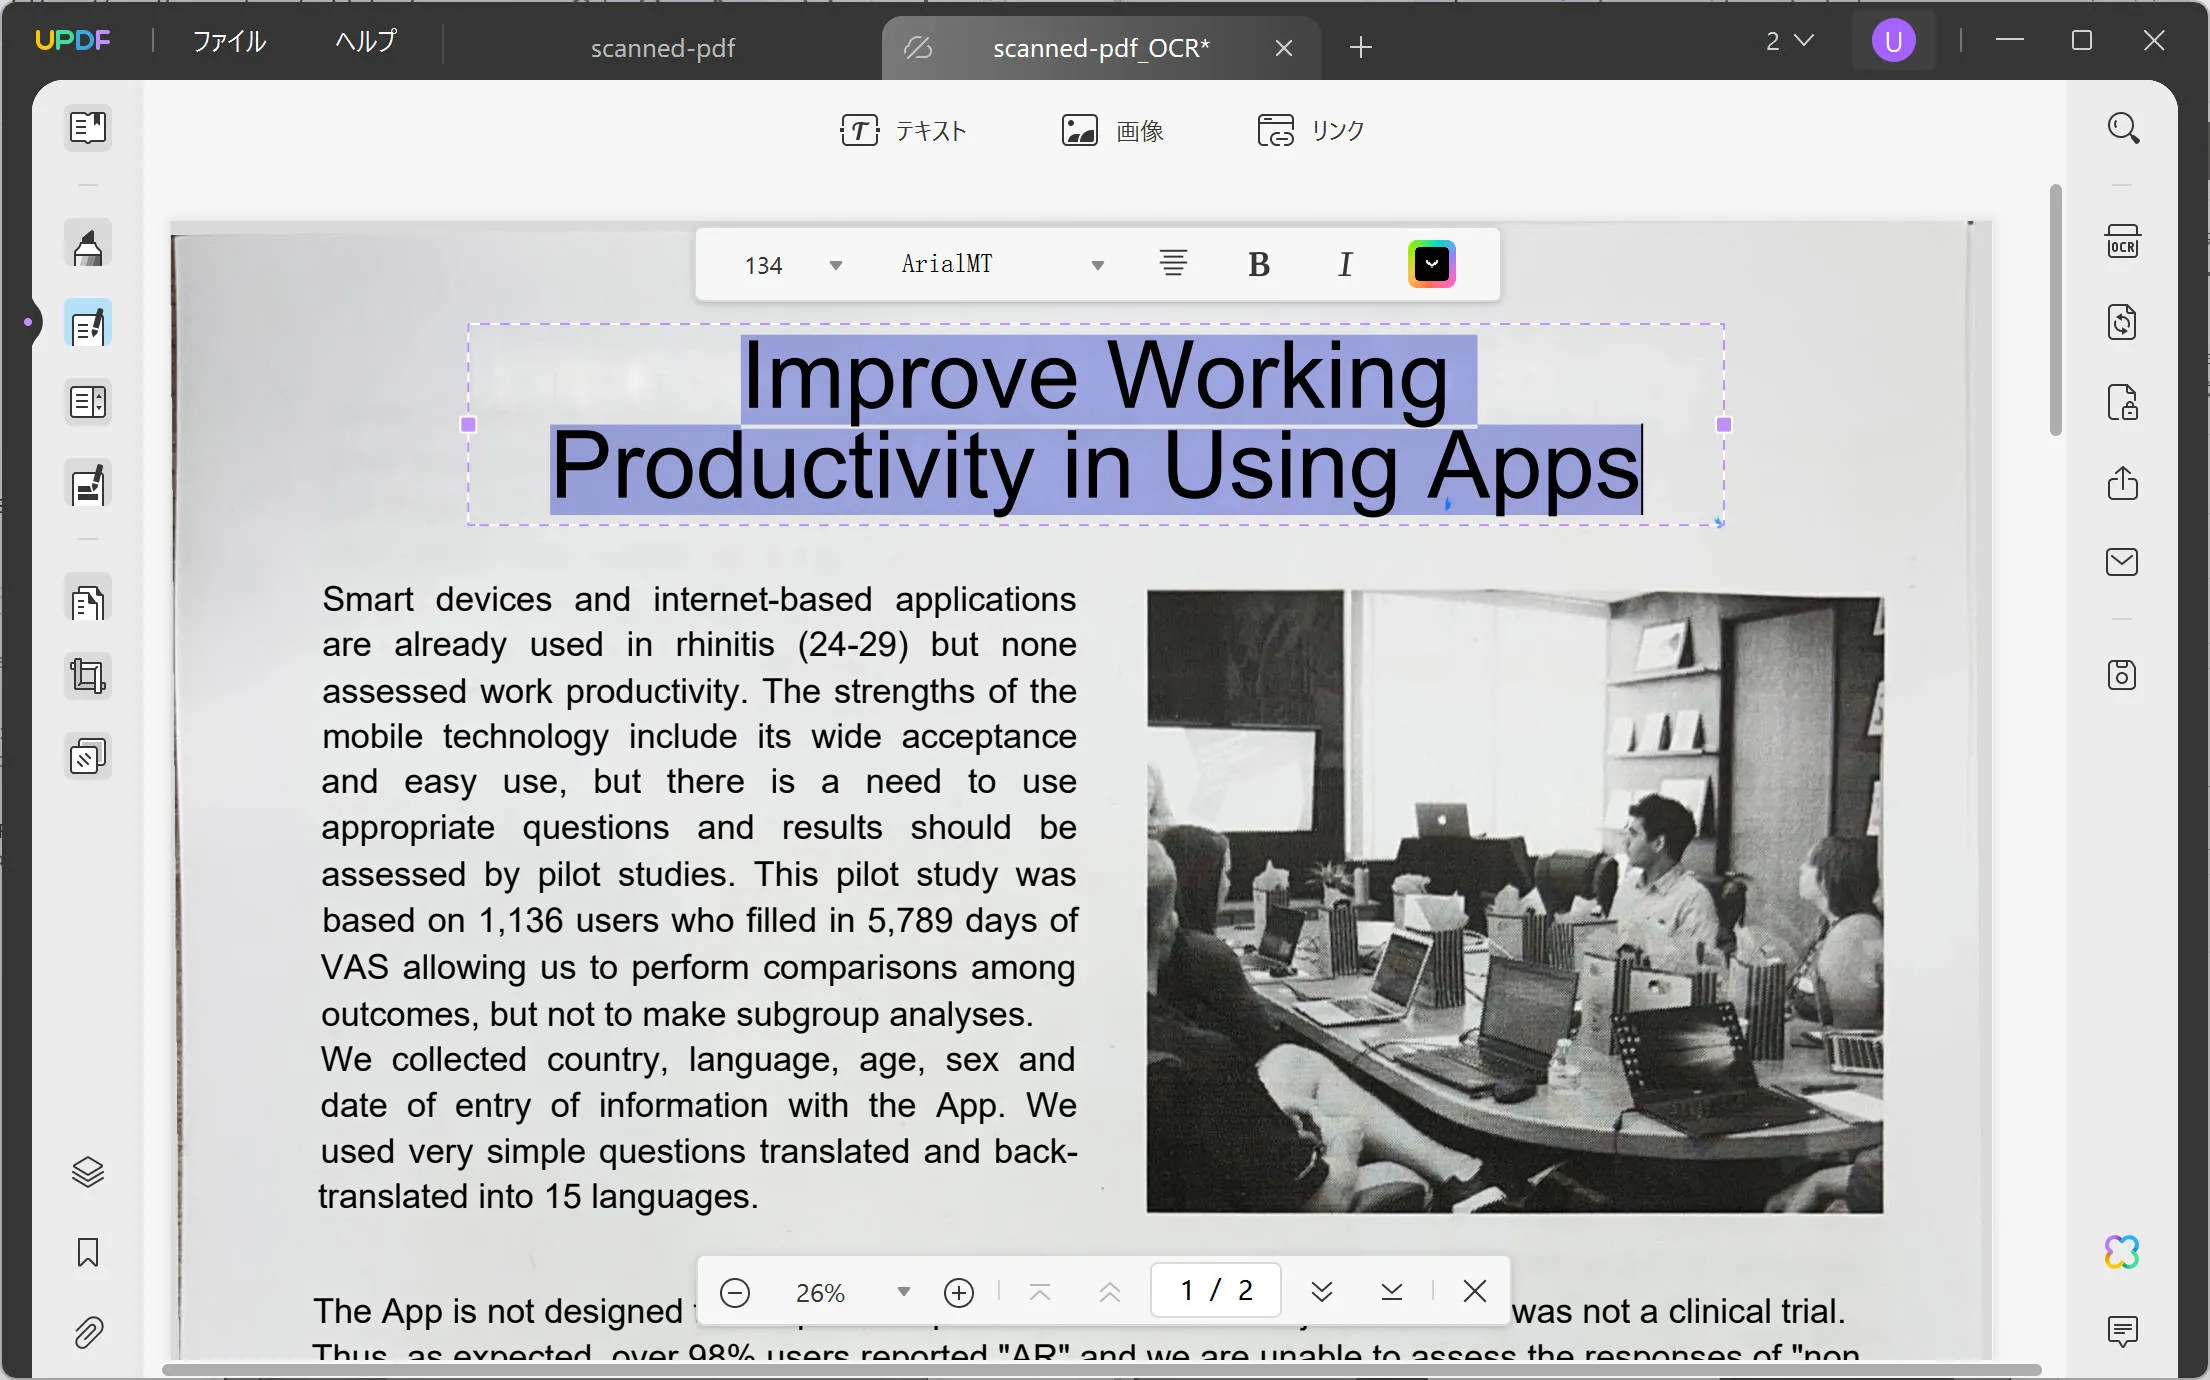Jump to the last page
Image resolution: width=2210 pixels, height=1380 pixels.
click(x=1392, y=1292)
